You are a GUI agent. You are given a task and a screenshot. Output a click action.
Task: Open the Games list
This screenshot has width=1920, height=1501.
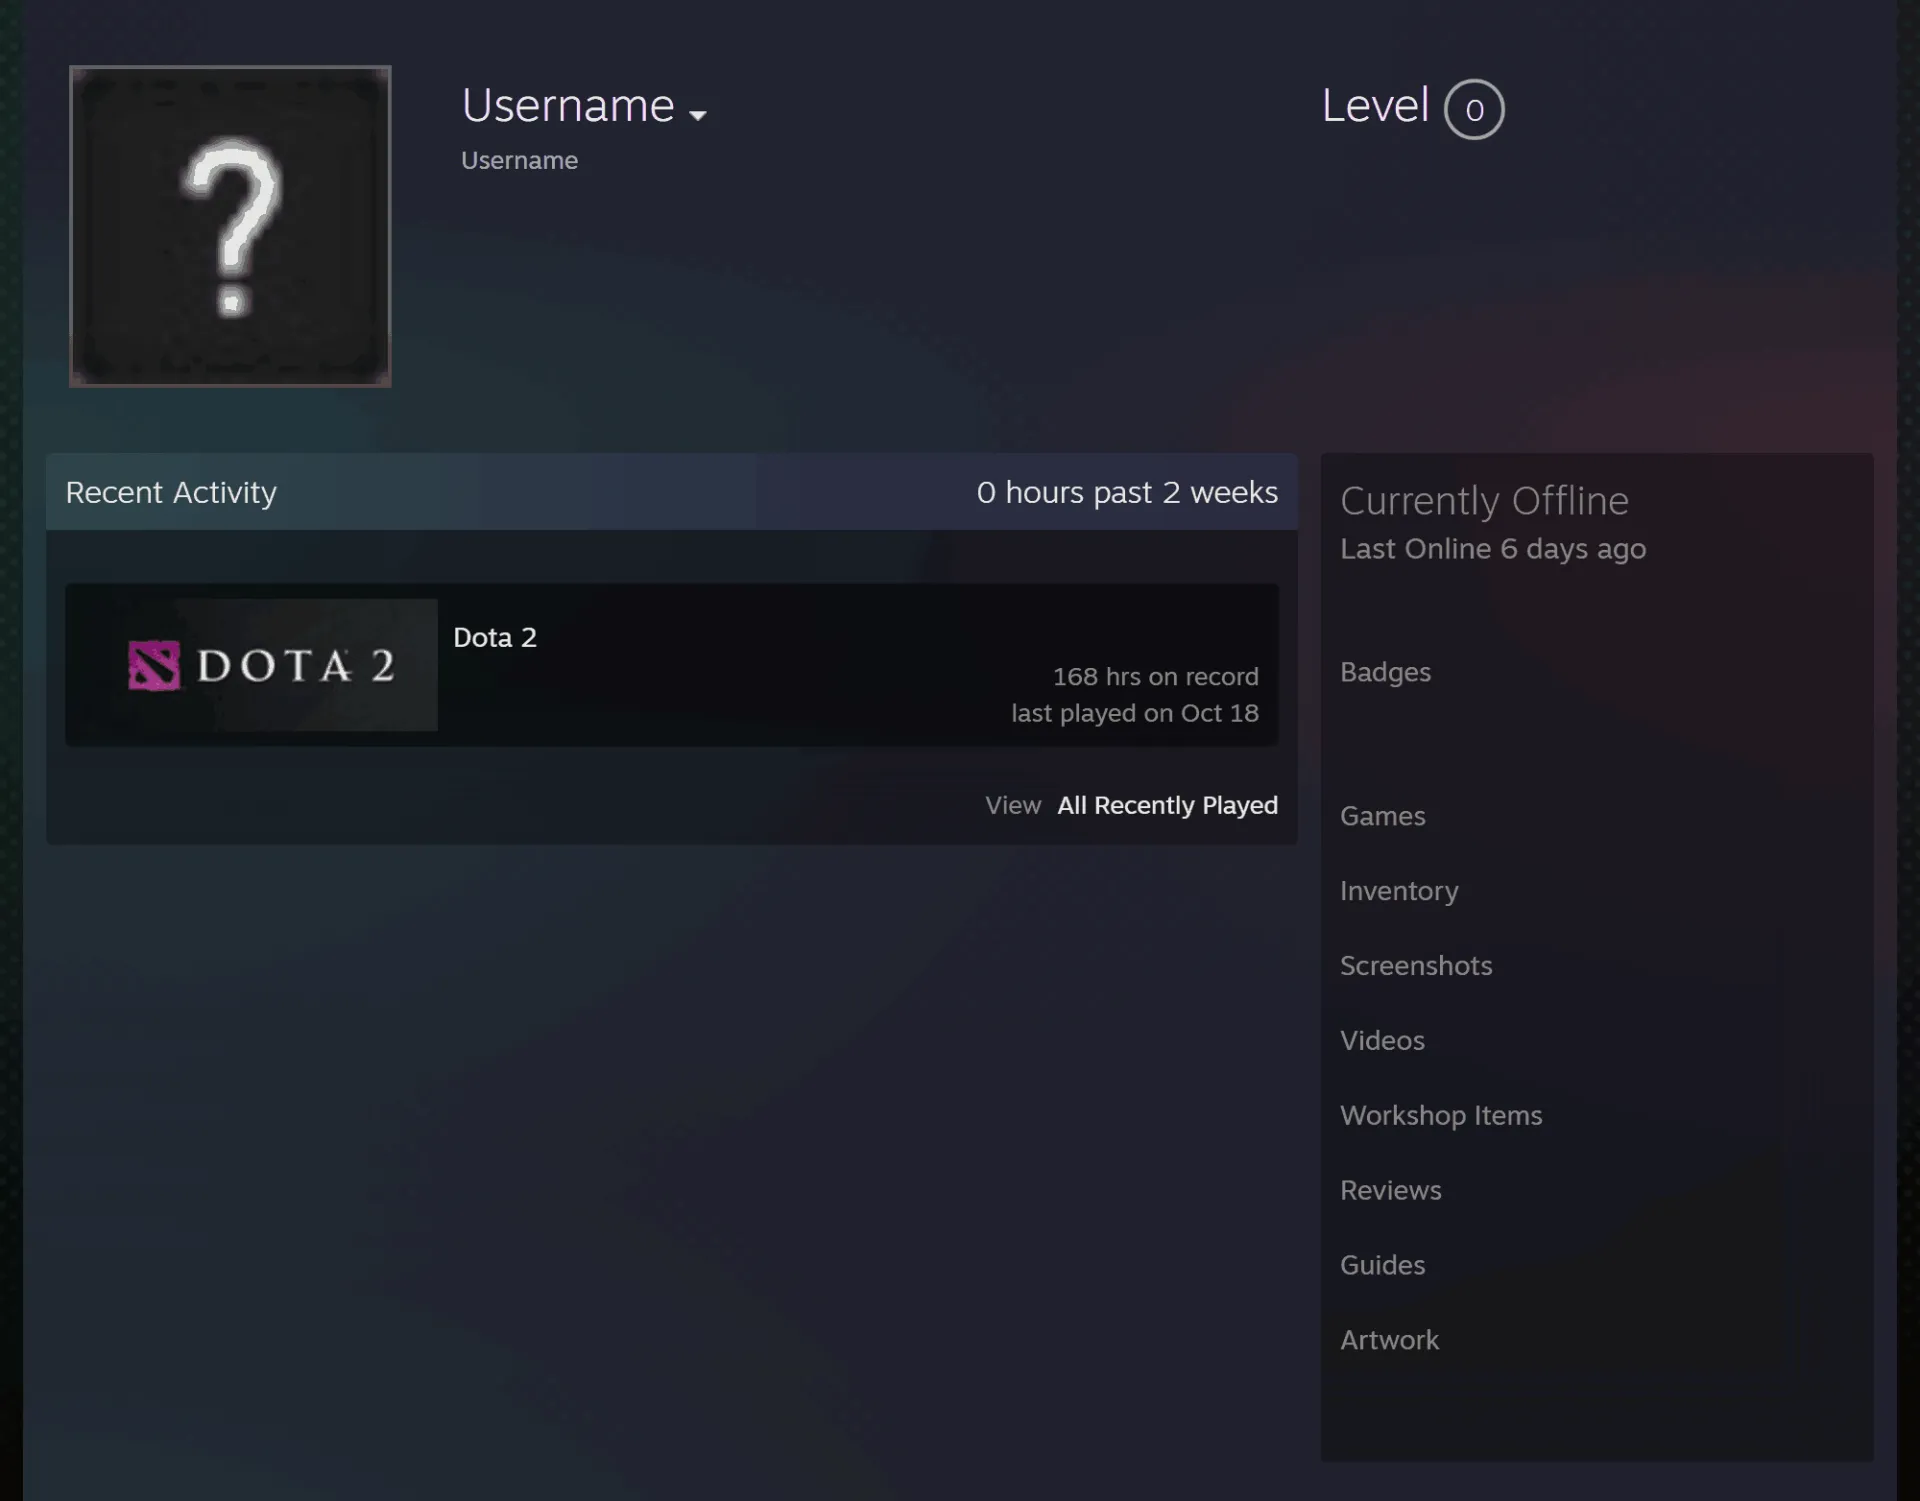tap(1382, 816)
